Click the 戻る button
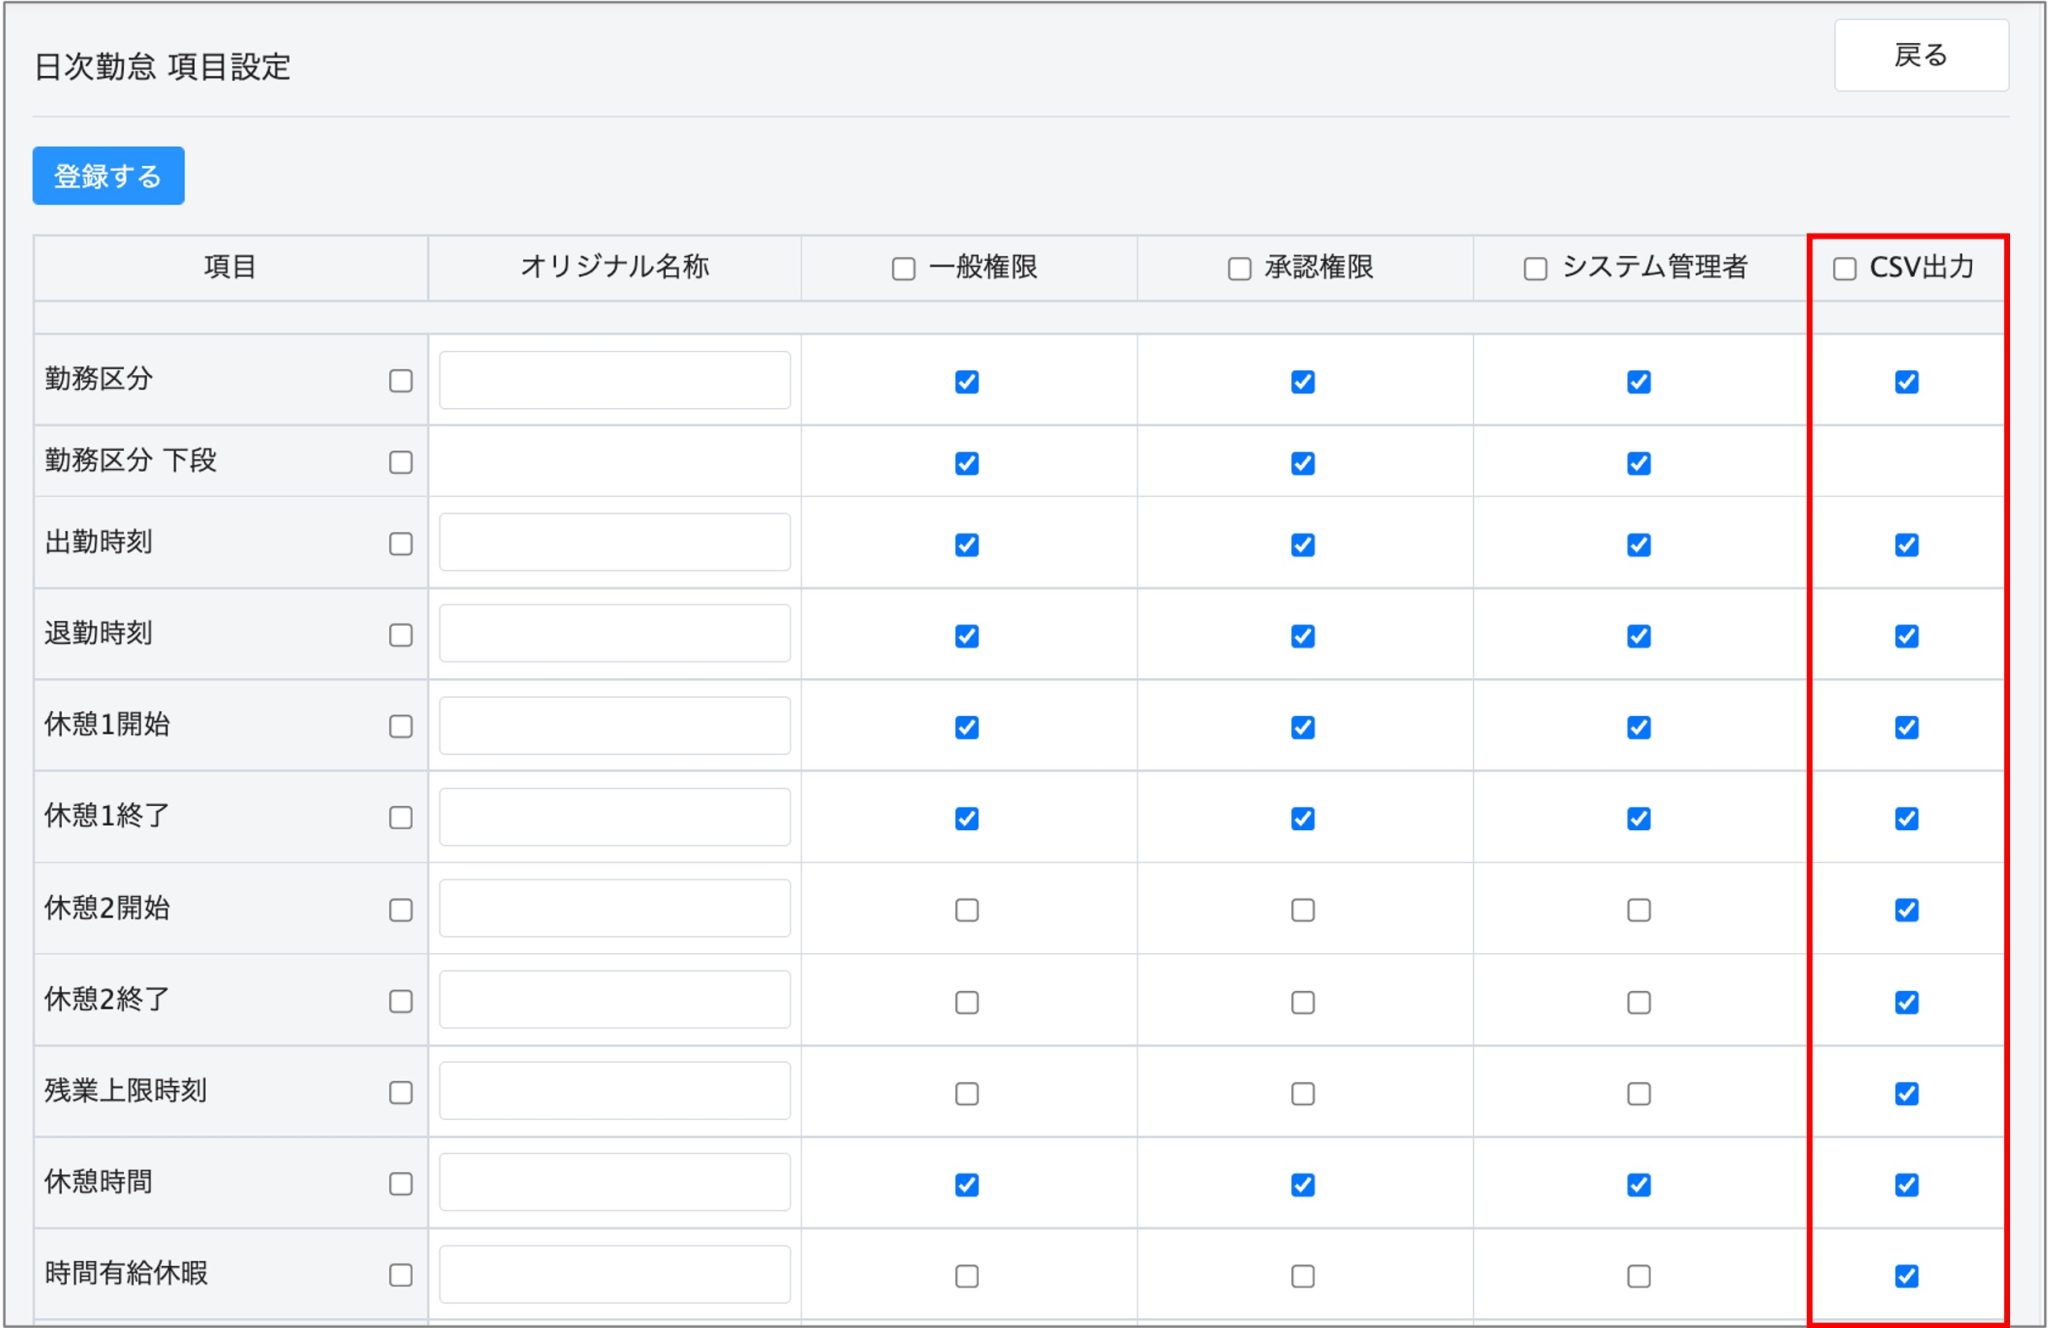The width and height of the screenshot is (2048, 1328). (x=1920, y=56)
